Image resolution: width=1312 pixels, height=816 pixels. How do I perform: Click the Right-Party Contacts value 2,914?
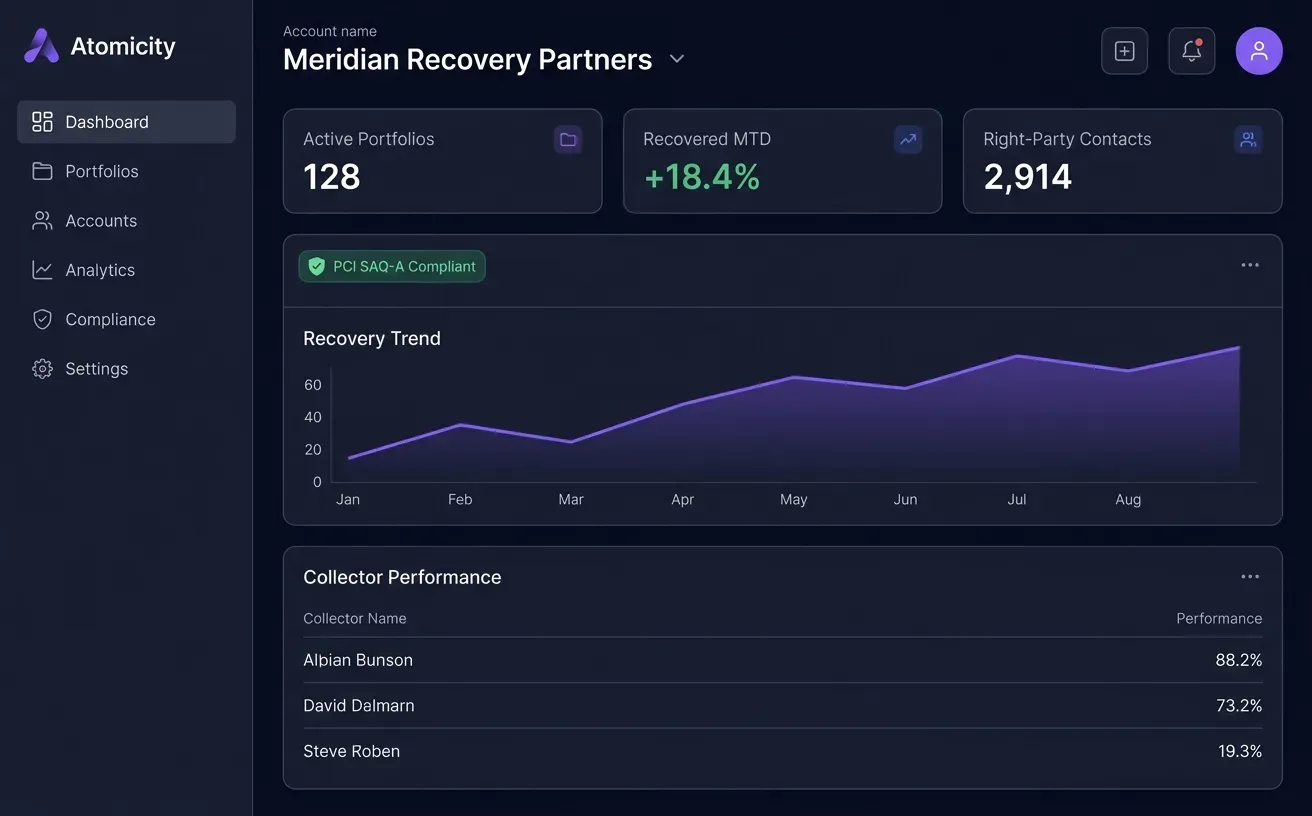click(x=1028, y=177)
